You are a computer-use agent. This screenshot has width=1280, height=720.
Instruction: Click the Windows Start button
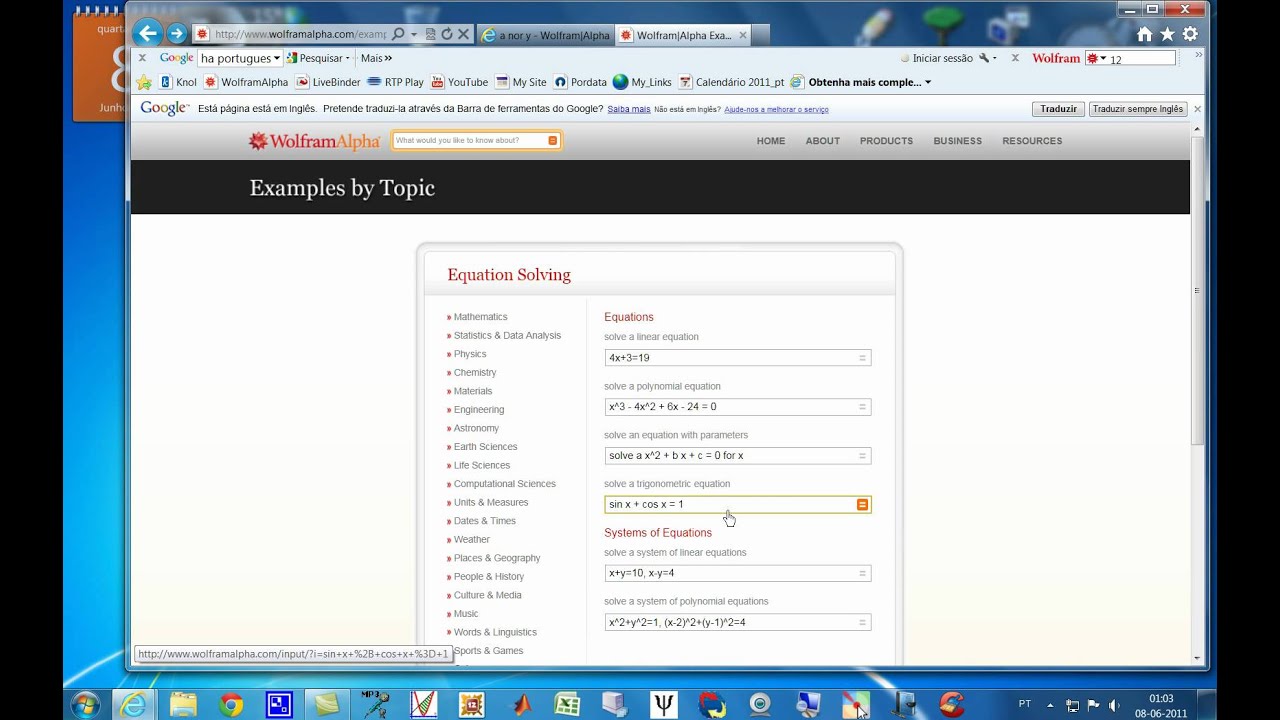(86, 705)
